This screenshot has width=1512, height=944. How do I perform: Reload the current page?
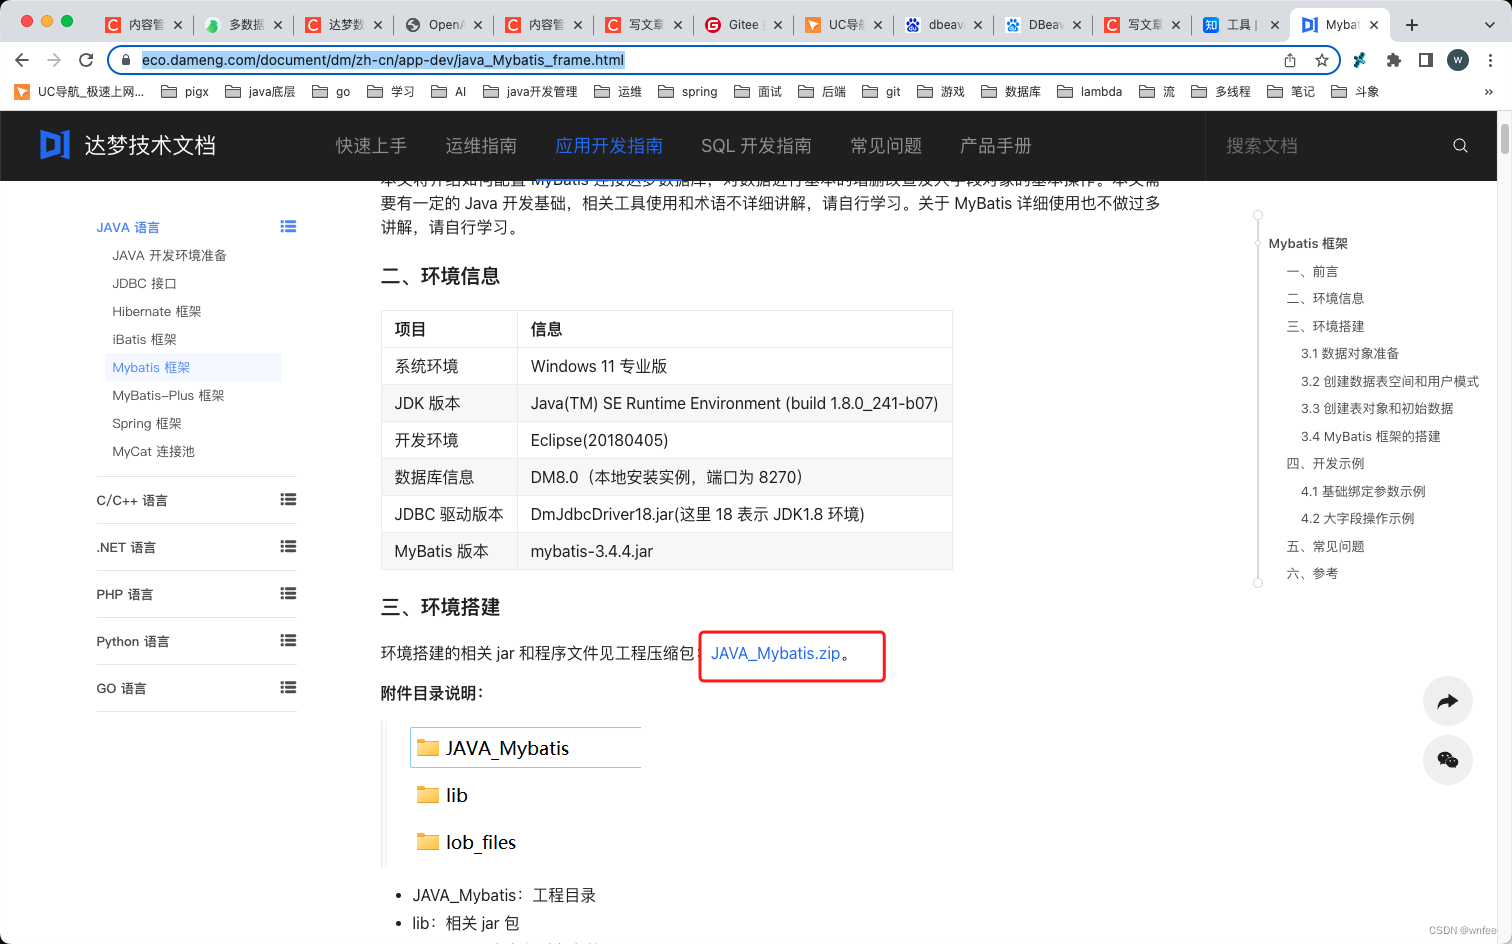click(86, 60)
